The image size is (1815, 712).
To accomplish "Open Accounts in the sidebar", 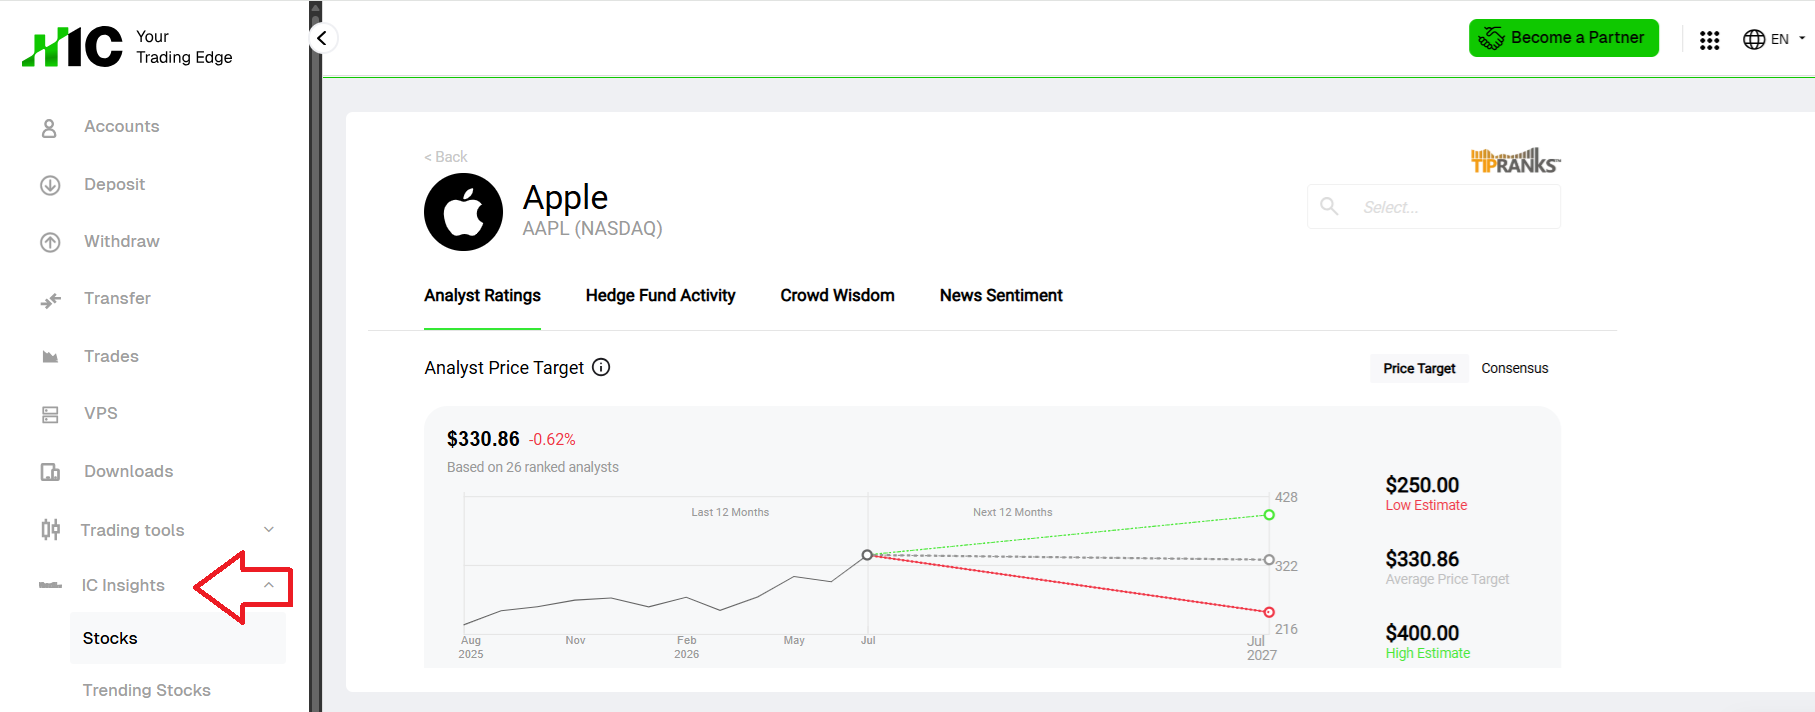I will click(121, 127).
